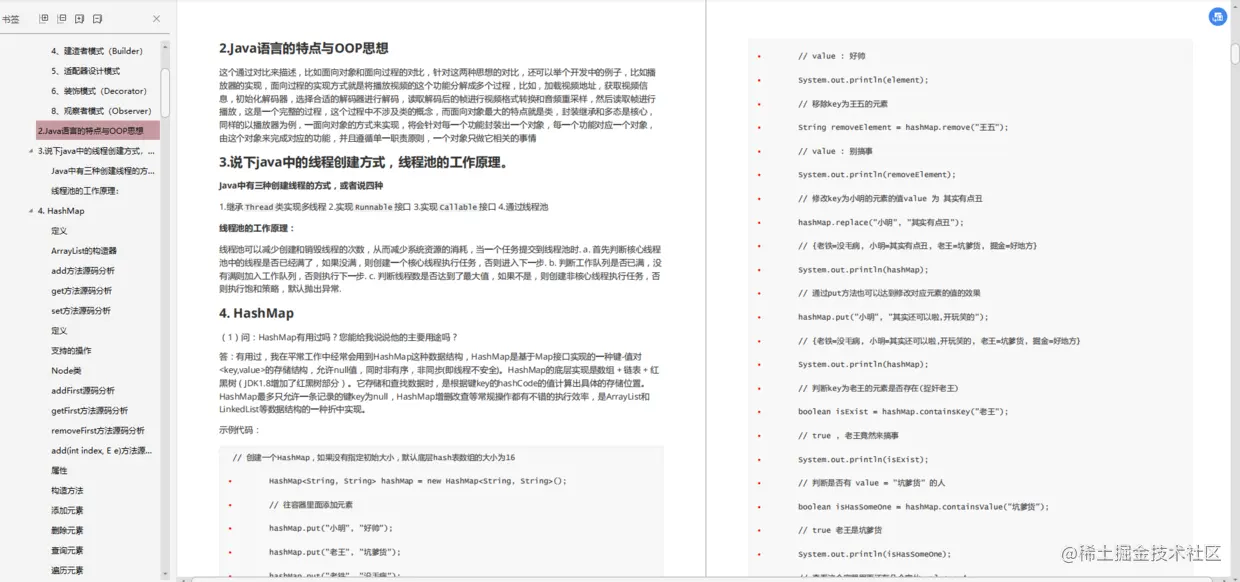Click the collapse all bookmarks icon
Image resolution: width=1240 pixels, height=582 pixels.
[62, 18]
